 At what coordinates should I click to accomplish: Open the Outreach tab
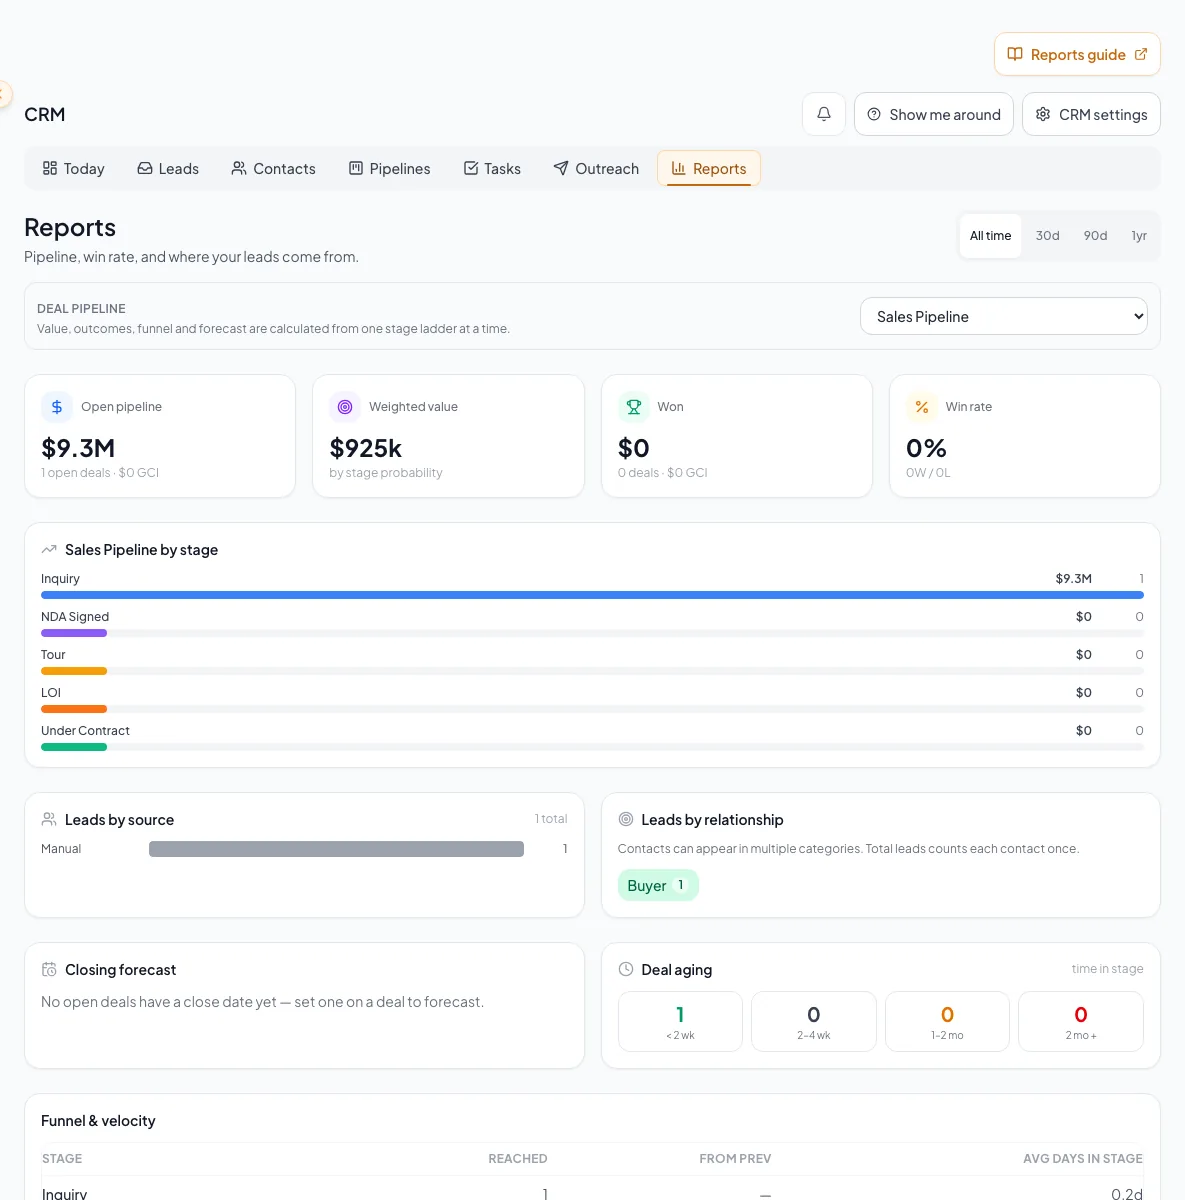coord(596,168)
